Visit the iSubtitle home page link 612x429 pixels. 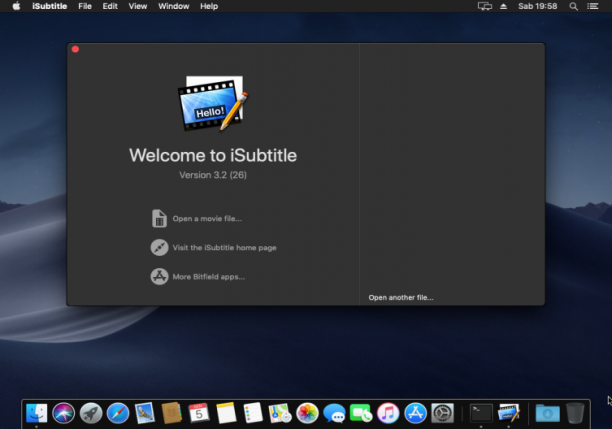[x=224, y=247]
